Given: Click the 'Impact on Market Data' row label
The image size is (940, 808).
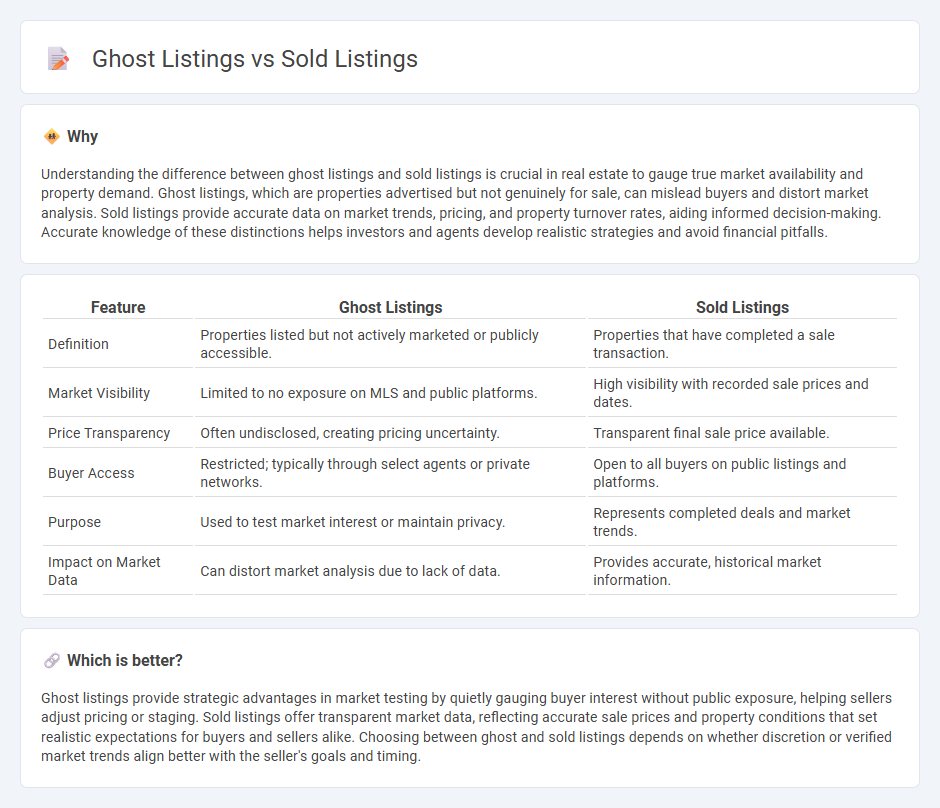Looking at the screenshot, I should pyautogui.click(x=104, y=571).
